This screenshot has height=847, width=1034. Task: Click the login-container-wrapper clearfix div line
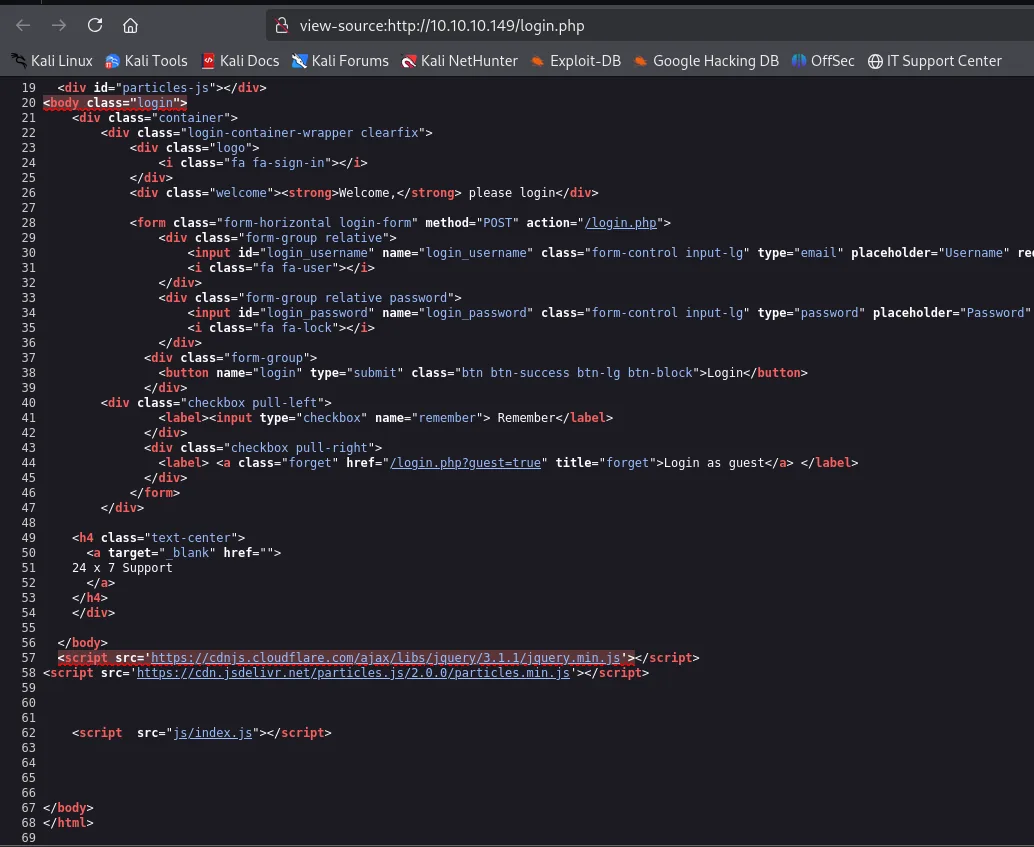point(266,133)
